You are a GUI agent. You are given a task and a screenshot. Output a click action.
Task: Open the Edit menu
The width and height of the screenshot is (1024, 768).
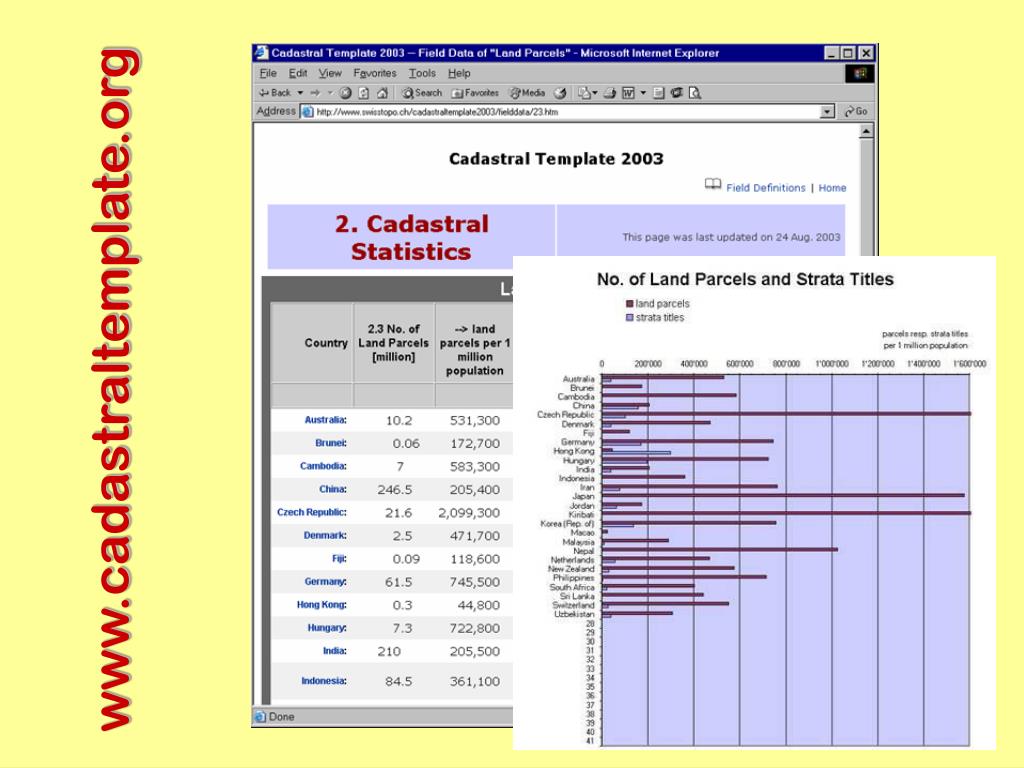point(298,73)
